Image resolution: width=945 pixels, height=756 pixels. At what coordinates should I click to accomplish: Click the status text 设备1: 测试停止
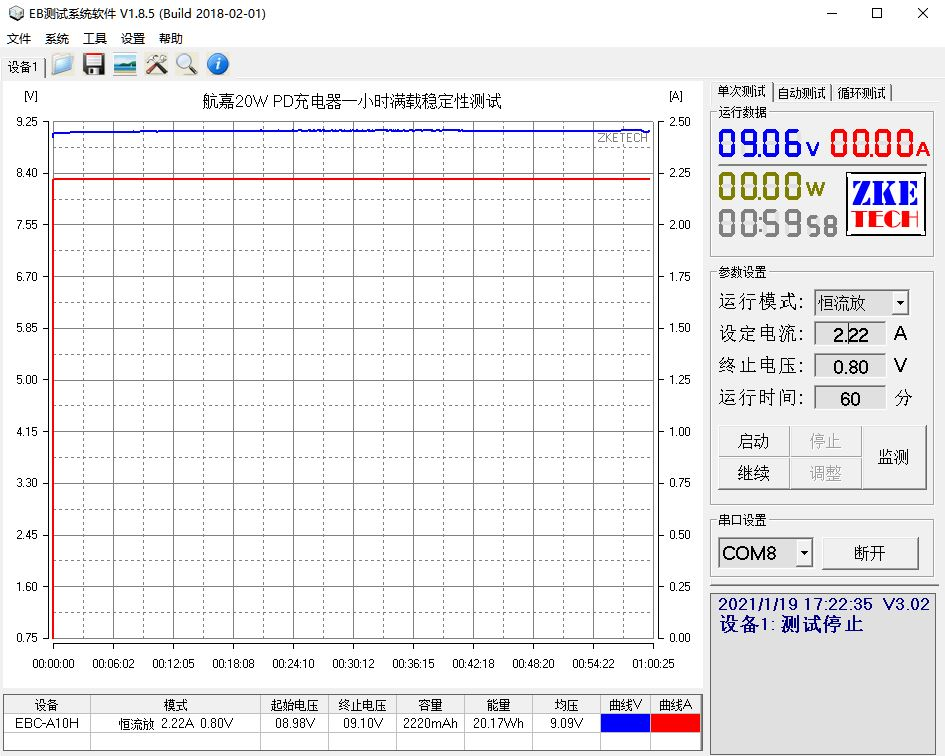(x=791, y=624)
